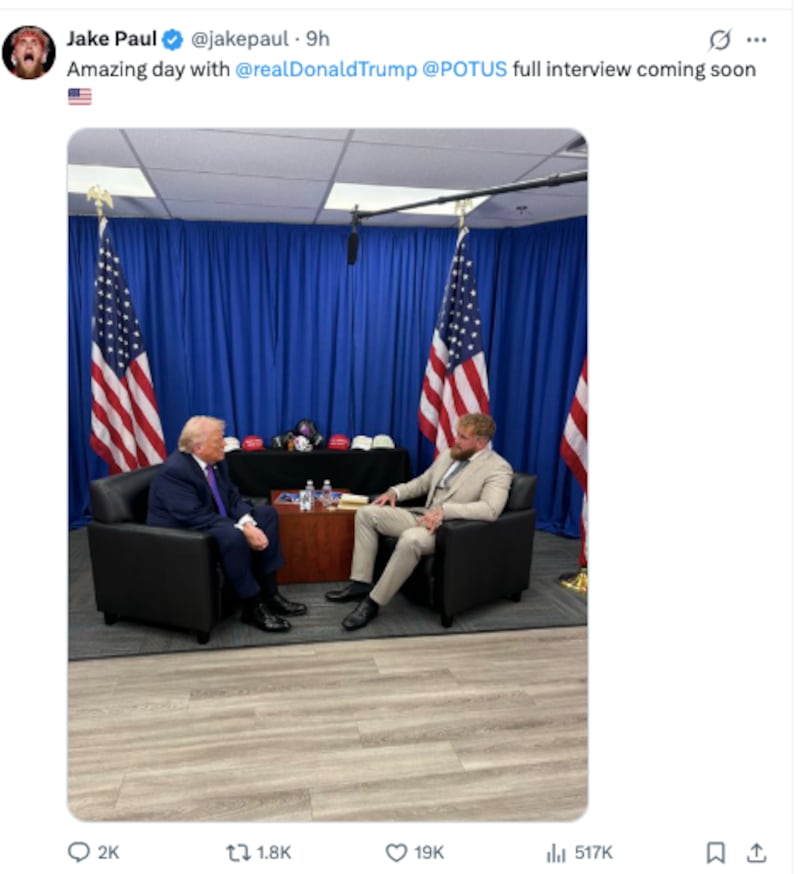Image resolution: width=800 pixels, height=874 pixels.
Task: Click the reply speech bubble icon
Action: (79, 852)
